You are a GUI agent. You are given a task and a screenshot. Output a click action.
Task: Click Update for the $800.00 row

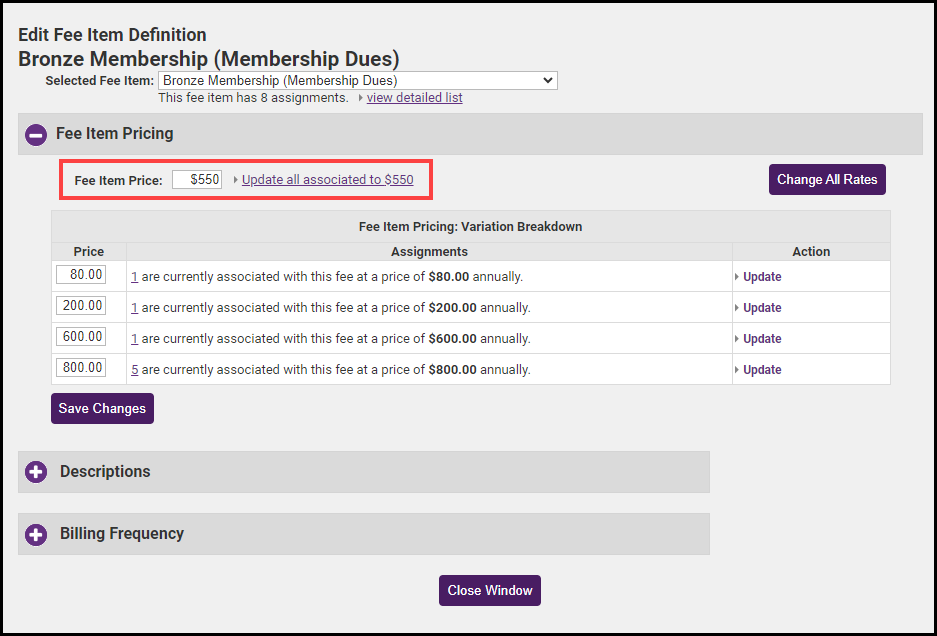tap(762, 370)
